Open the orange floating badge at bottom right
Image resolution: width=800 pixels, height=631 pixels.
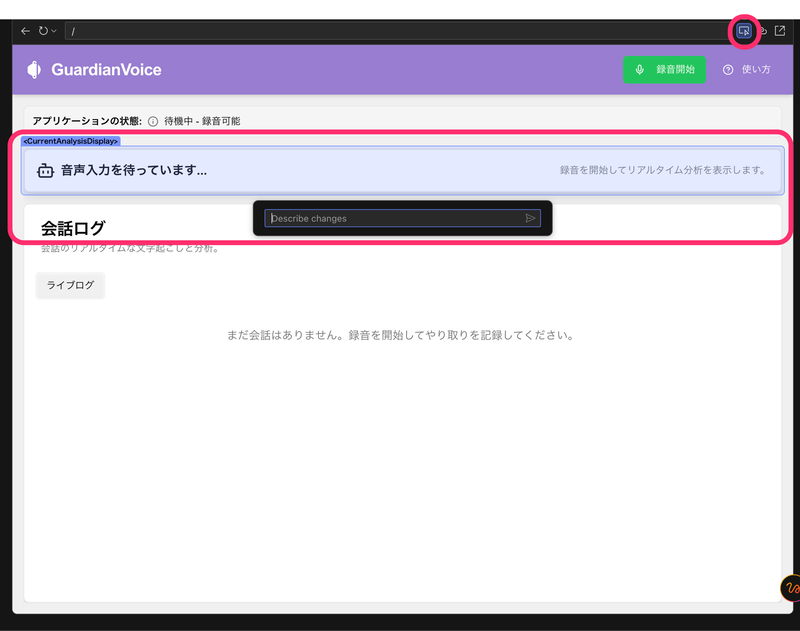tap(790, 588)
